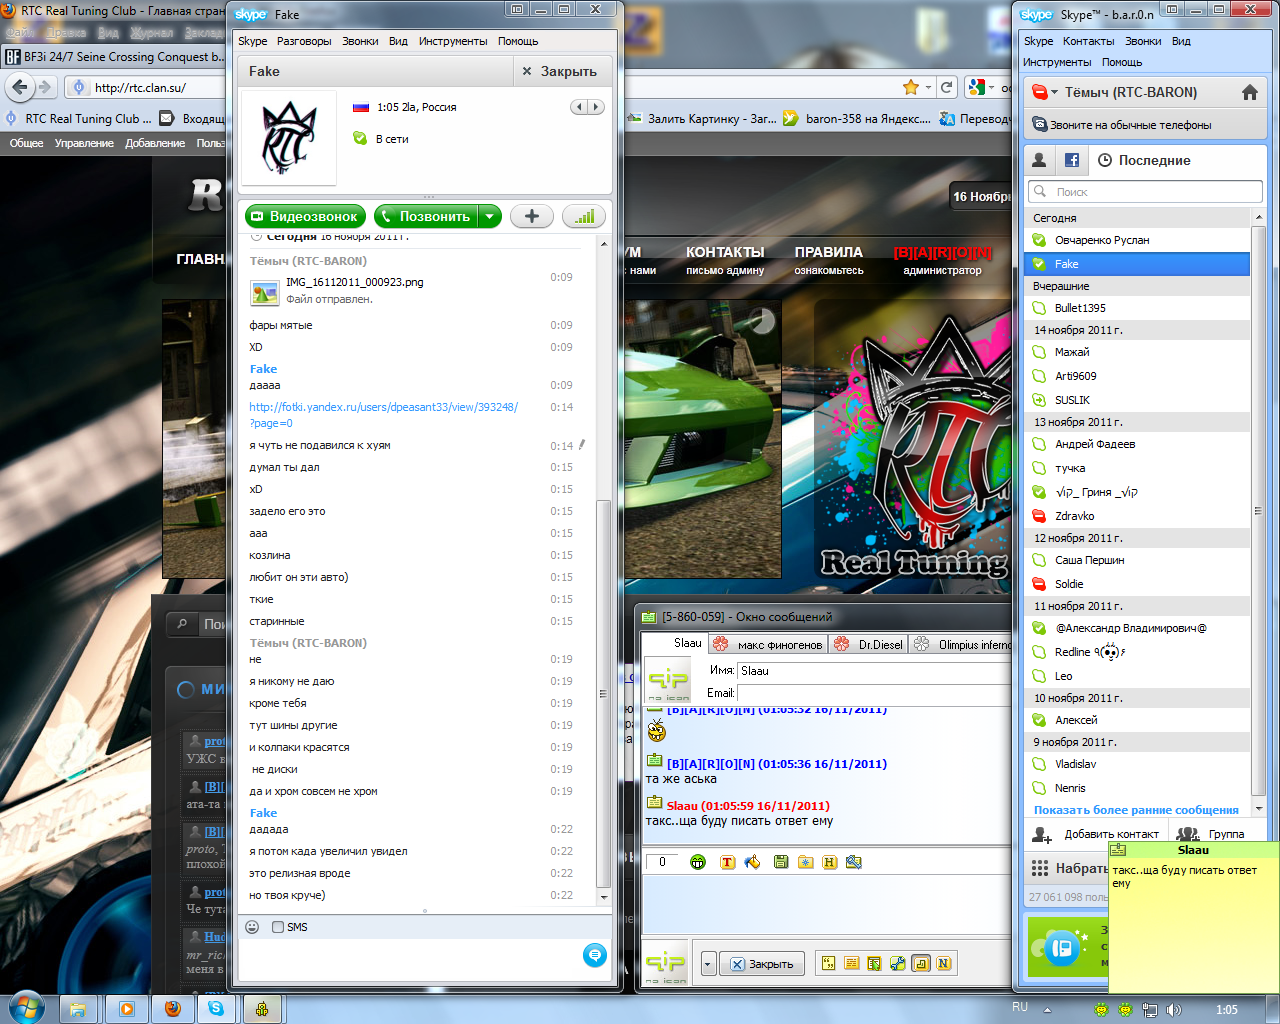This screenshot has height=1024, width=1280.
Task: Go to Skype Home icon
Action: 1249,92
